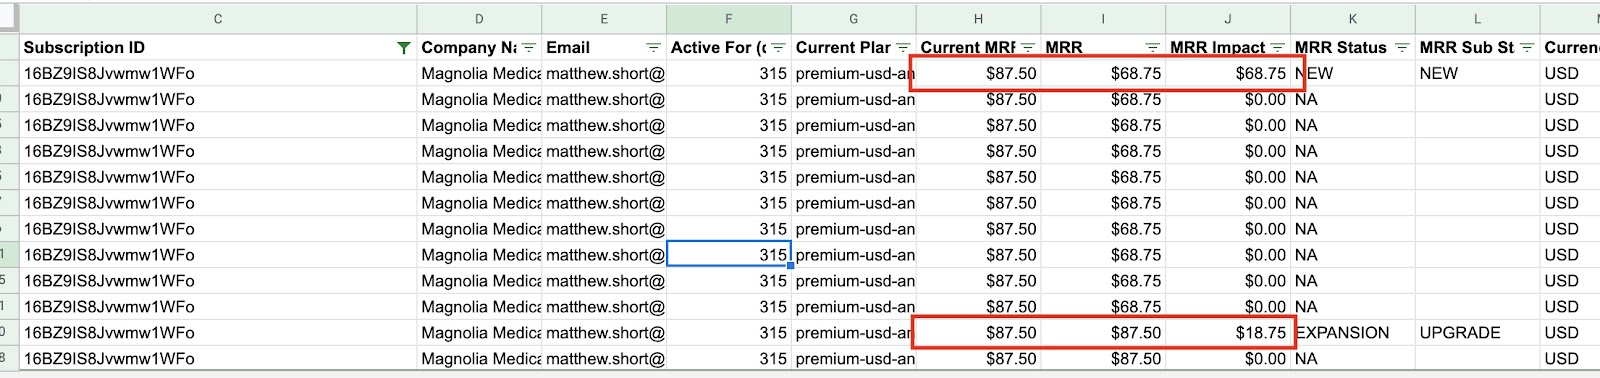Select the $18.75 MRR Impact cell
1600x378 pixels.
1228,333
